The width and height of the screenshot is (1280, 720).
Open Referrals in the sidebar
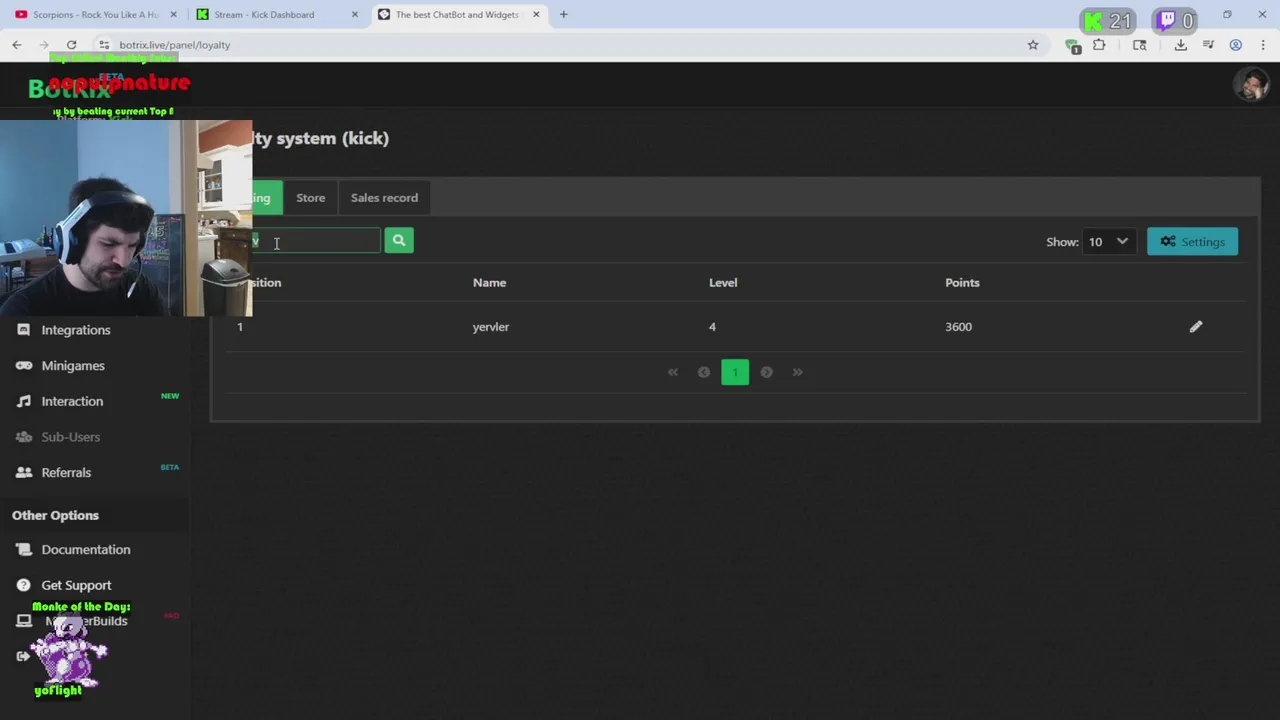point(66,473)
